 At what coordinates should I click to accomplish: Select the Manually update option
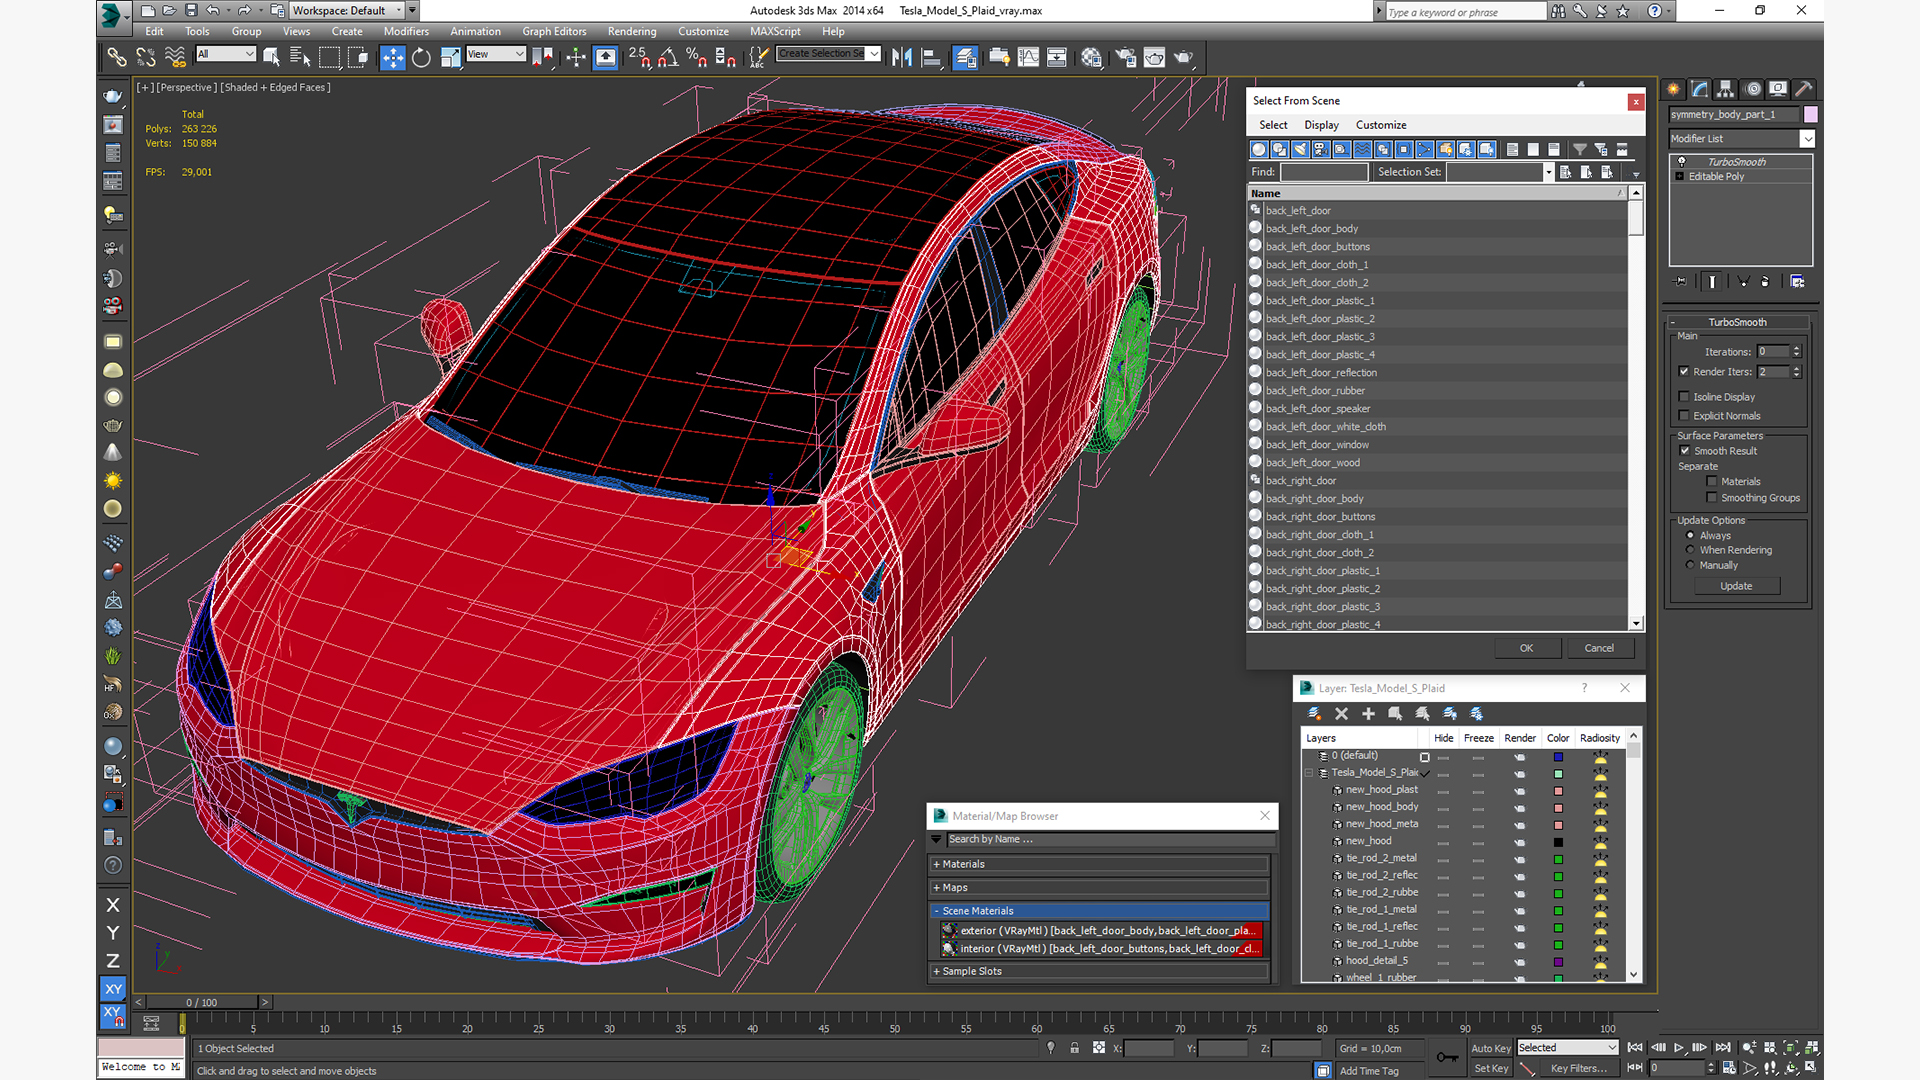(x=1691, y=565)
